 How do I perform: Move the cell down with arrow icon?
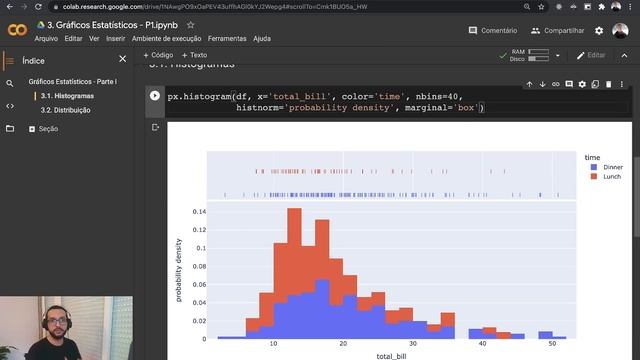(542, 84)
